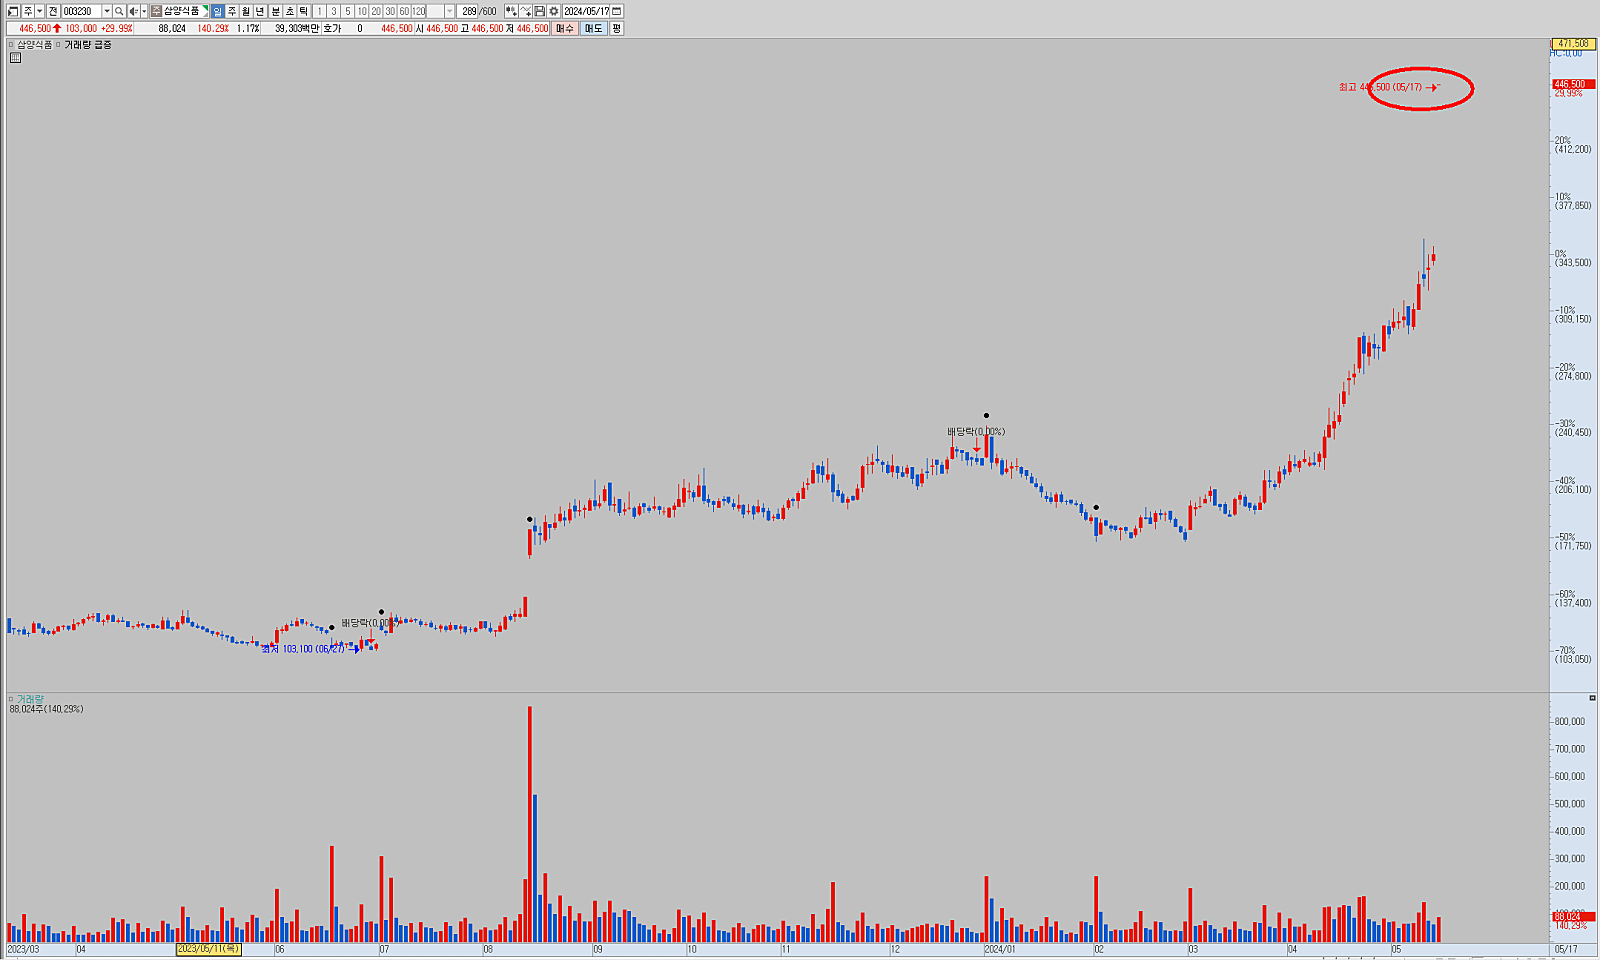Click the date field 2024/05/17
Screen dimensions: 1600x960
[586, 11]
